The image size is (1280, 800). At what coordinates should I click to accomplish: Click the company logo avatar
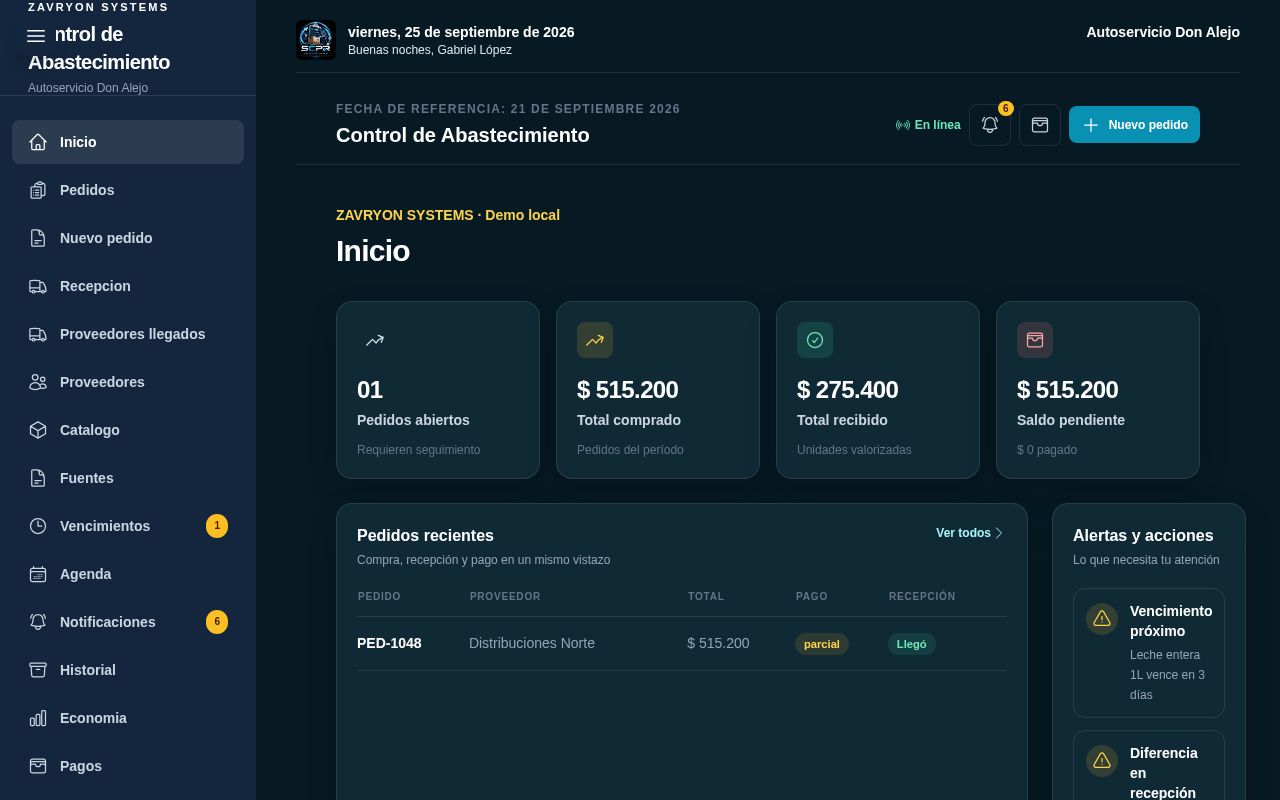316,40
